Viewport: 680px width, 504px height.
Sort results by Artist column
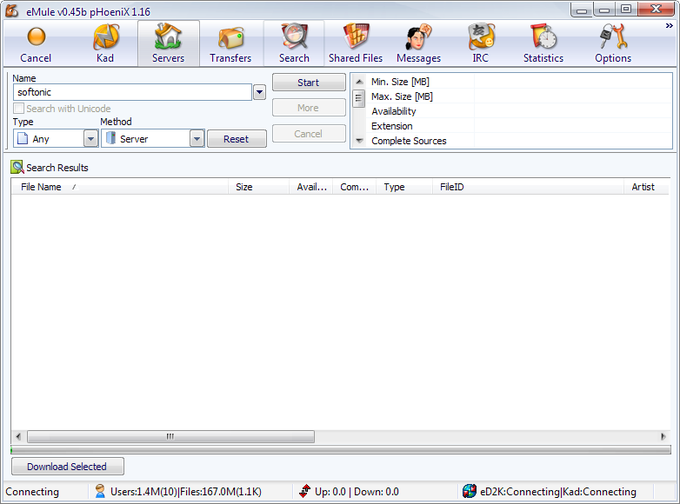647,187
